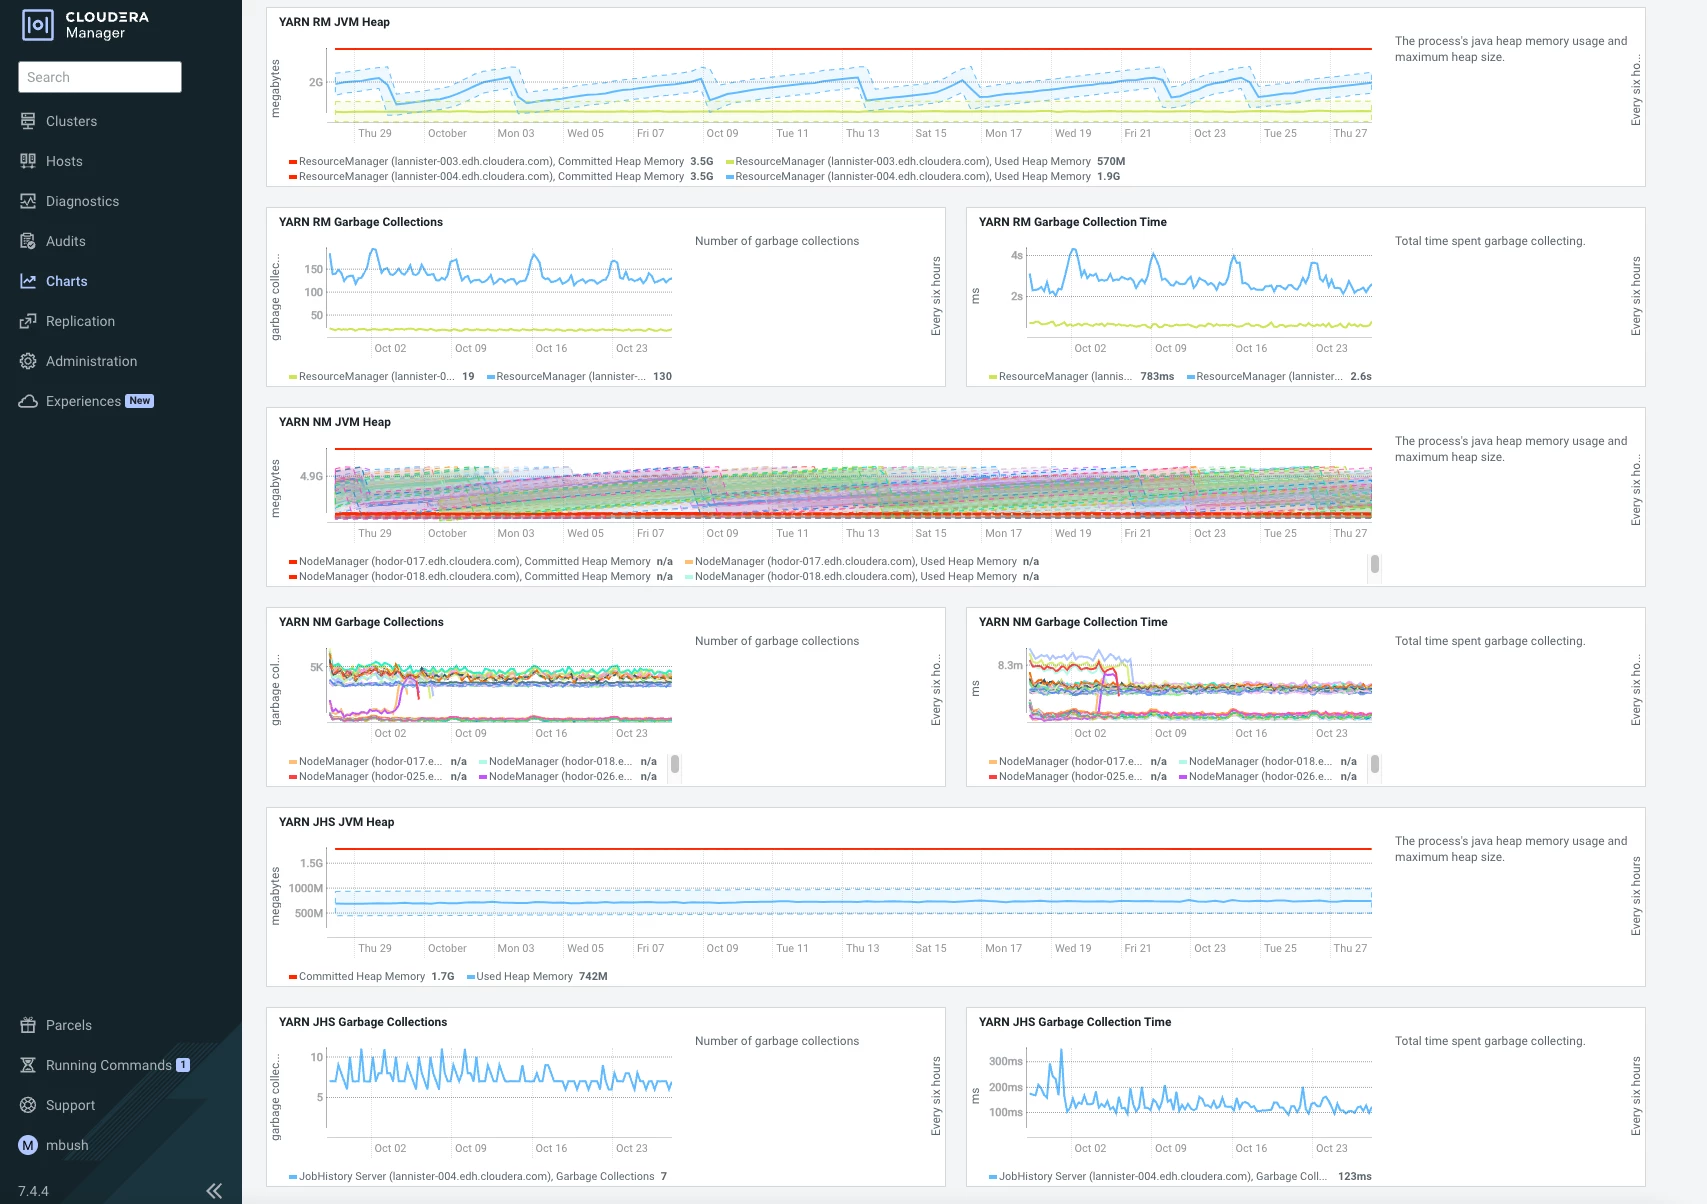Click the Diagnostics sidebar icon

click(x=28, y=201)
